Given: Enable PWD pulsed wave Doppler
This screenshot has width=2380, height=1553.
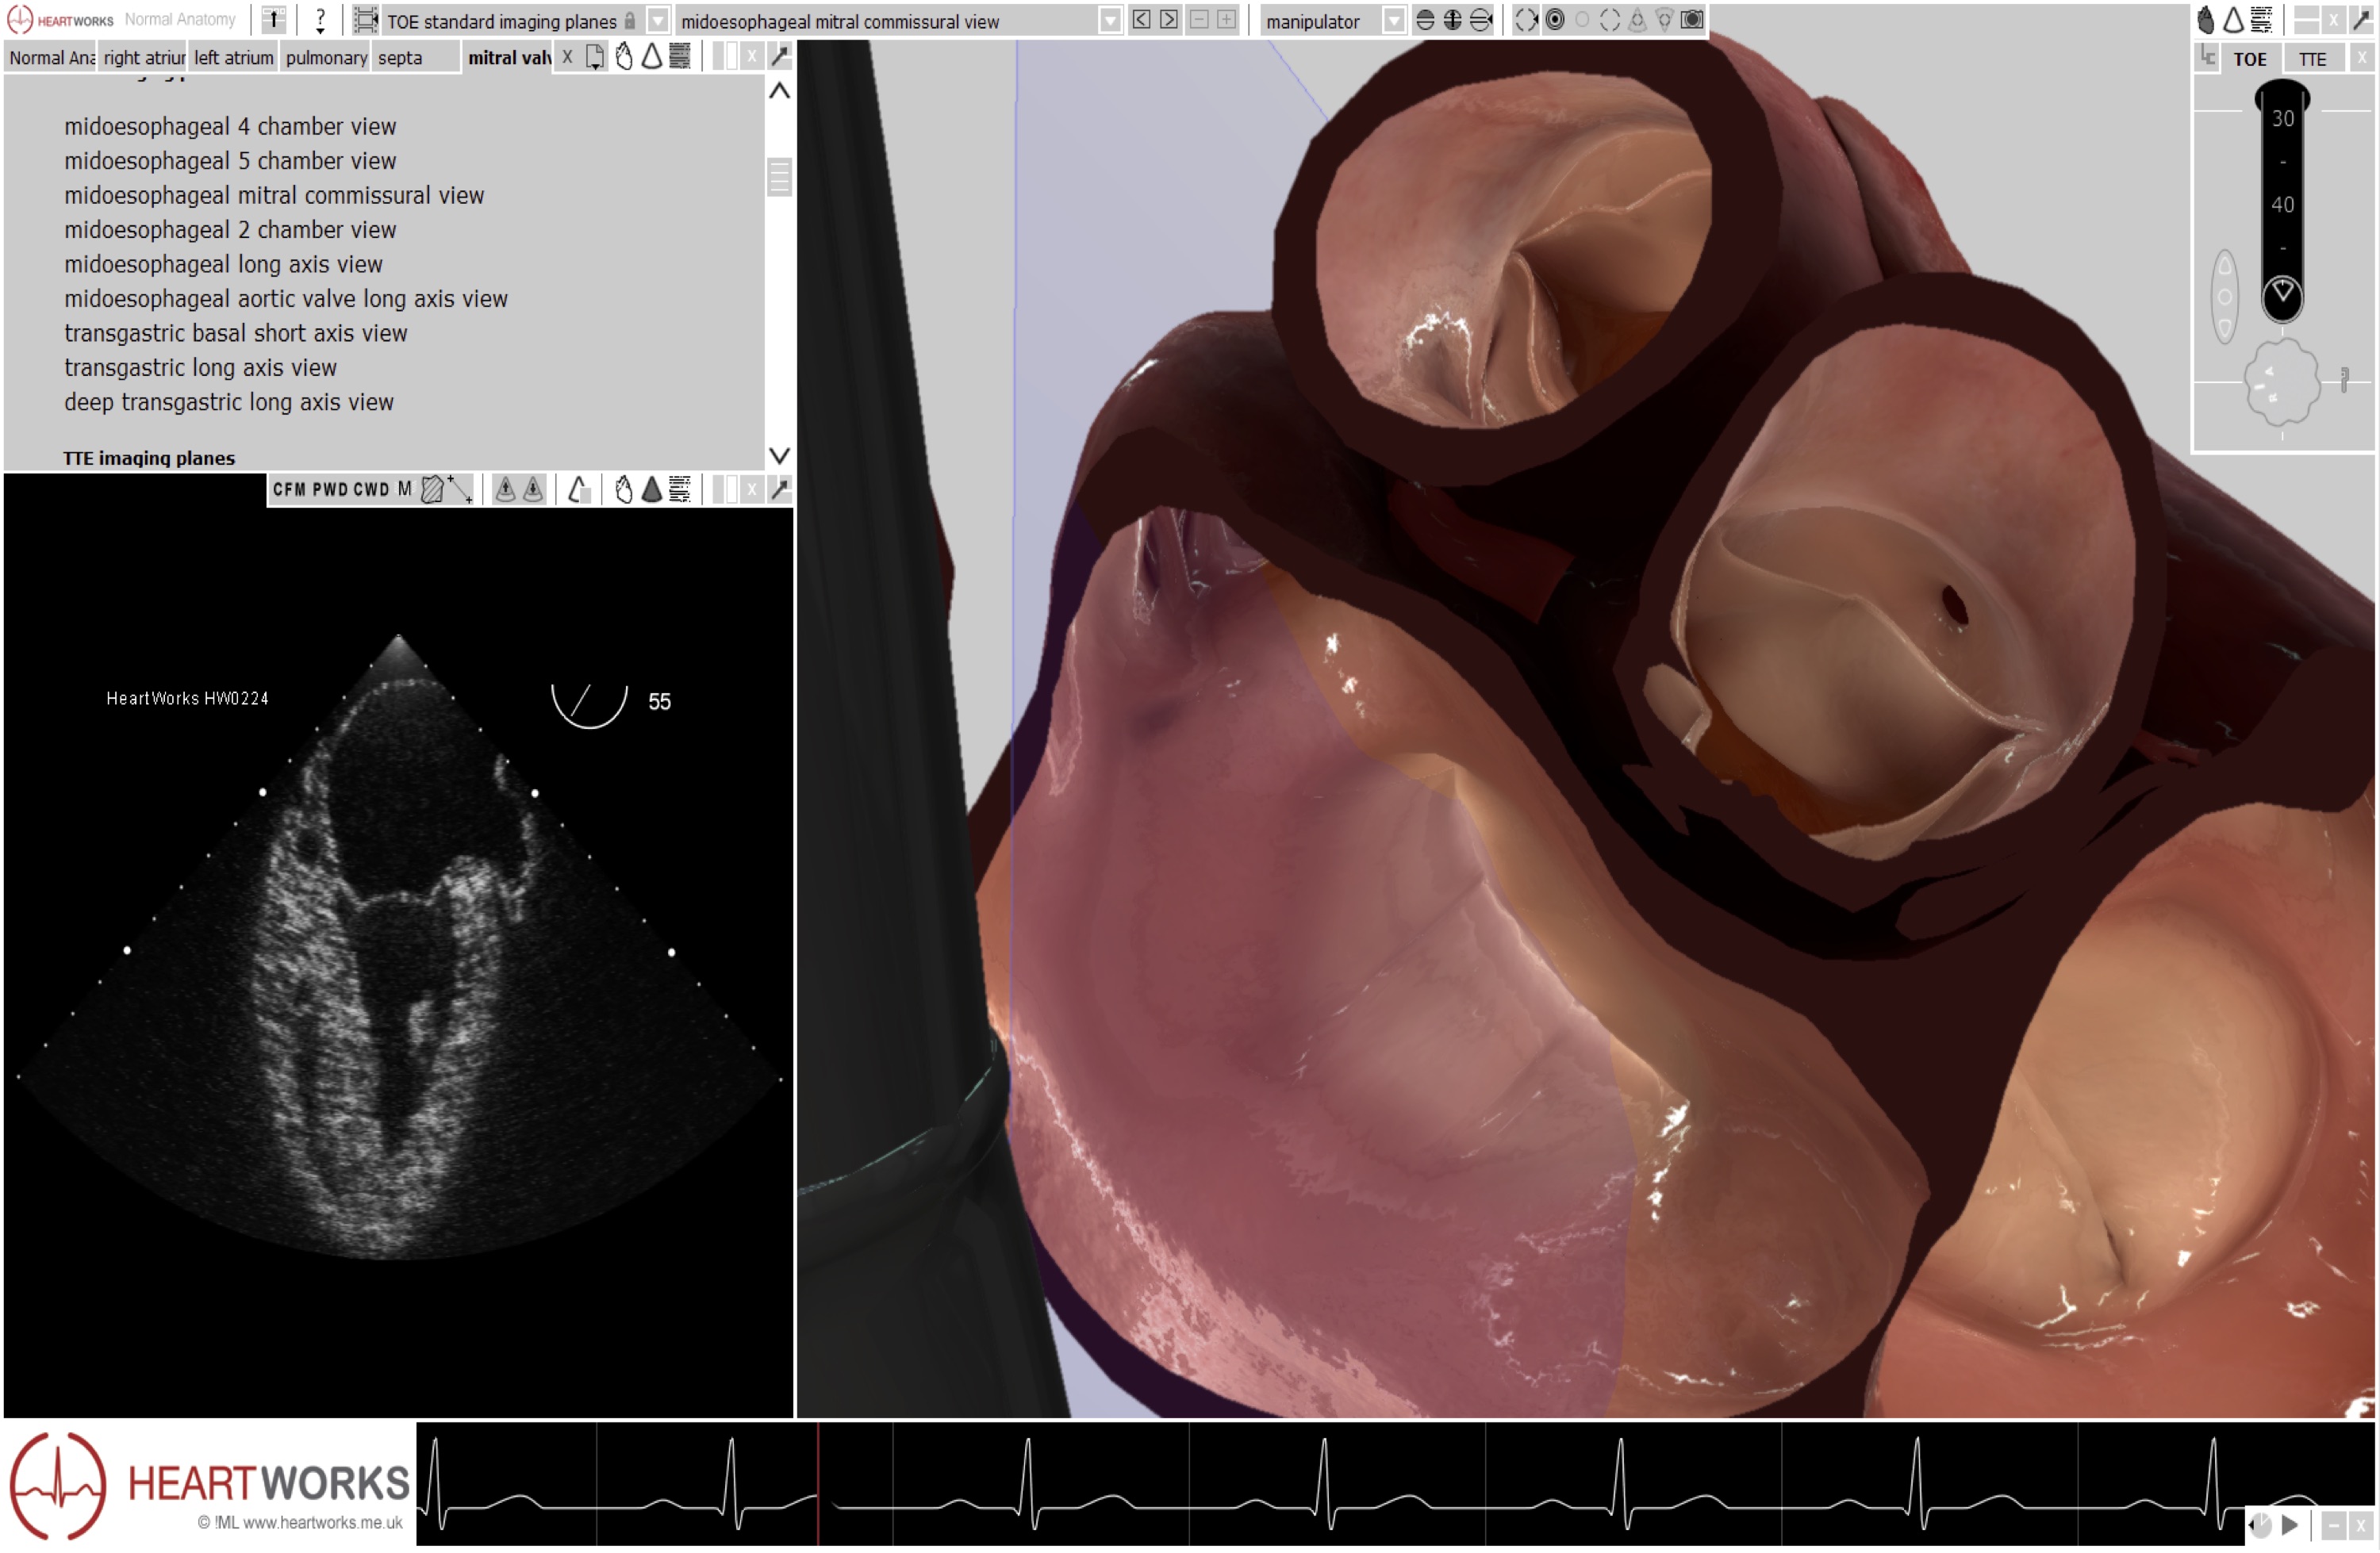Looking at the screenshot, I should (x=330, y=490).
